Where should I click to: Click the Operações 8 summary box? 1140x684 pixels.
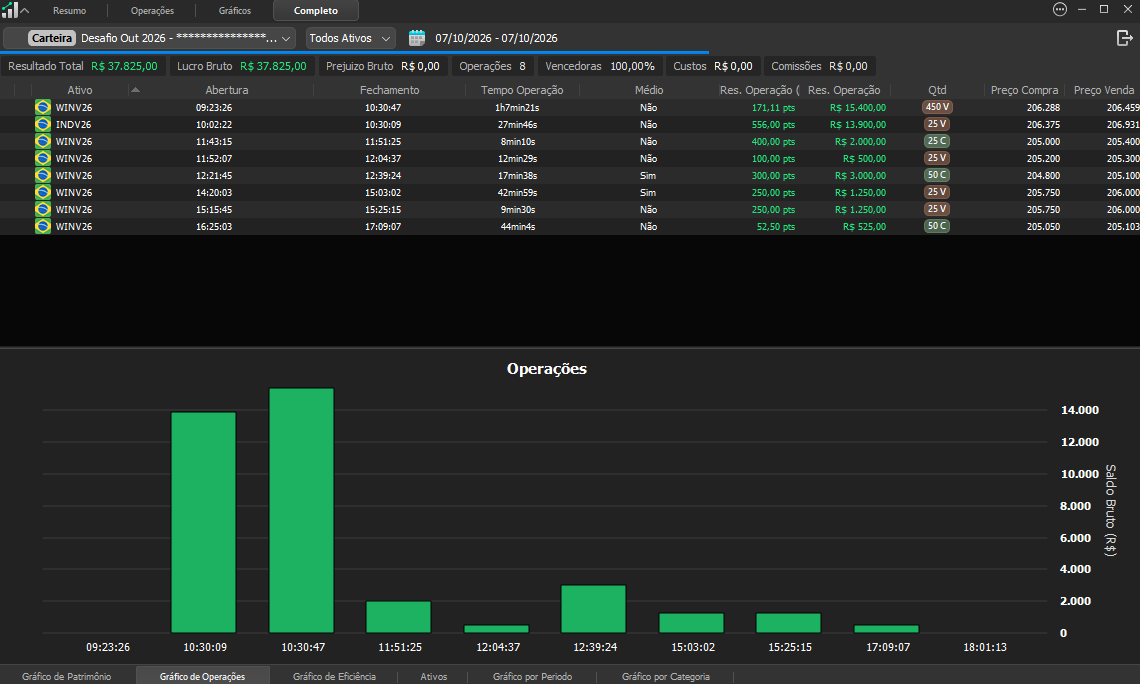point(492,66)
